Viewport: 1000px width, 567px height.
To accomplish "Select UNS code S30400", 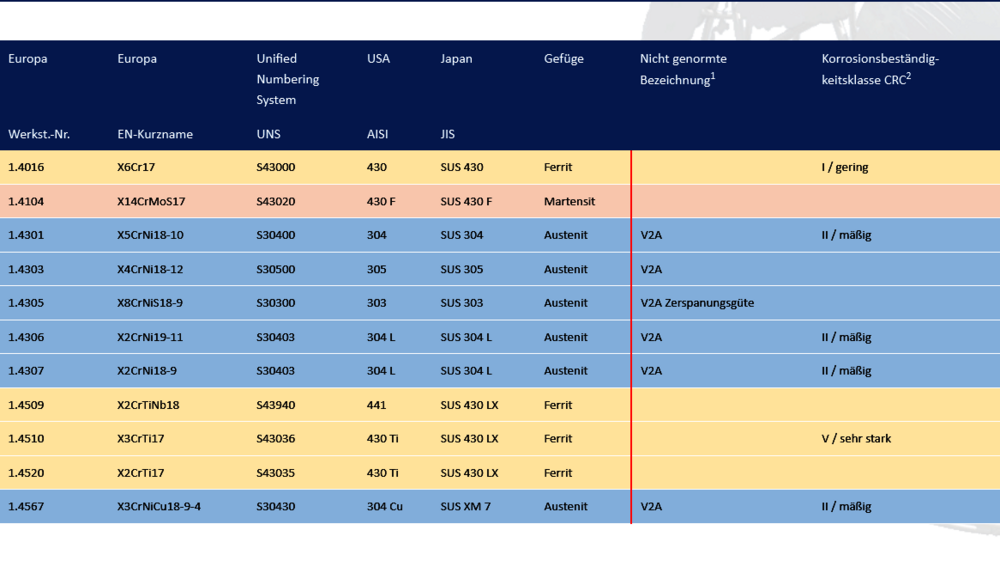I will [276, 235].
